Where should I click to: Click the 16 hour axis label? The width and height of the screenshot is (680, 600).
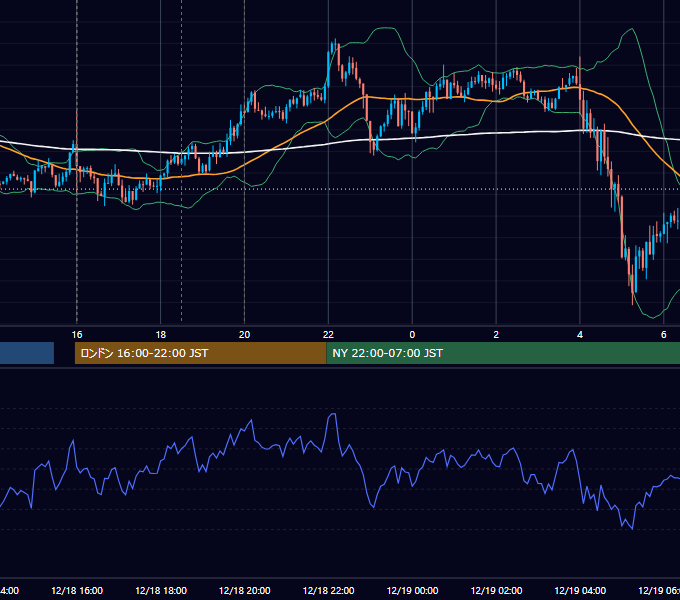tap(77, 335)
